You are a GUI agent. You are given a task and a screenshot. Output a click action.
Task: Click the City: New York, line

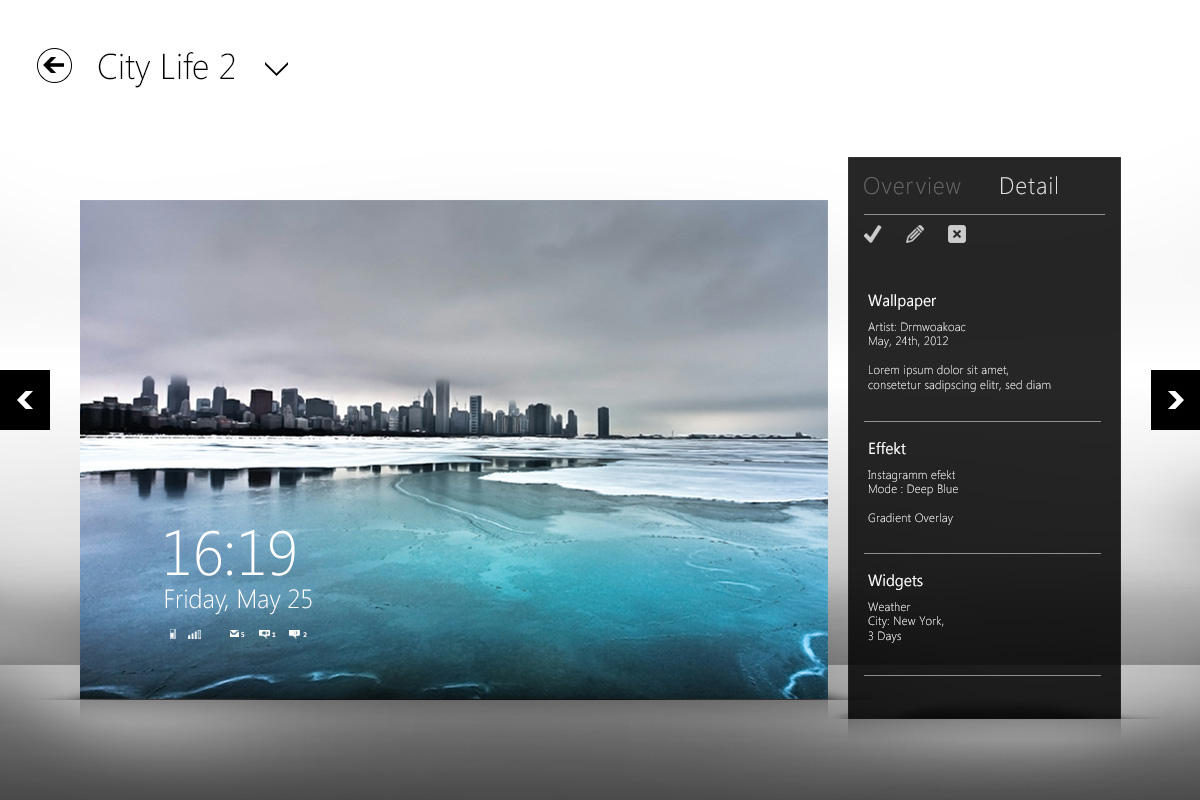pyautogui.click(x=906, y=621)
